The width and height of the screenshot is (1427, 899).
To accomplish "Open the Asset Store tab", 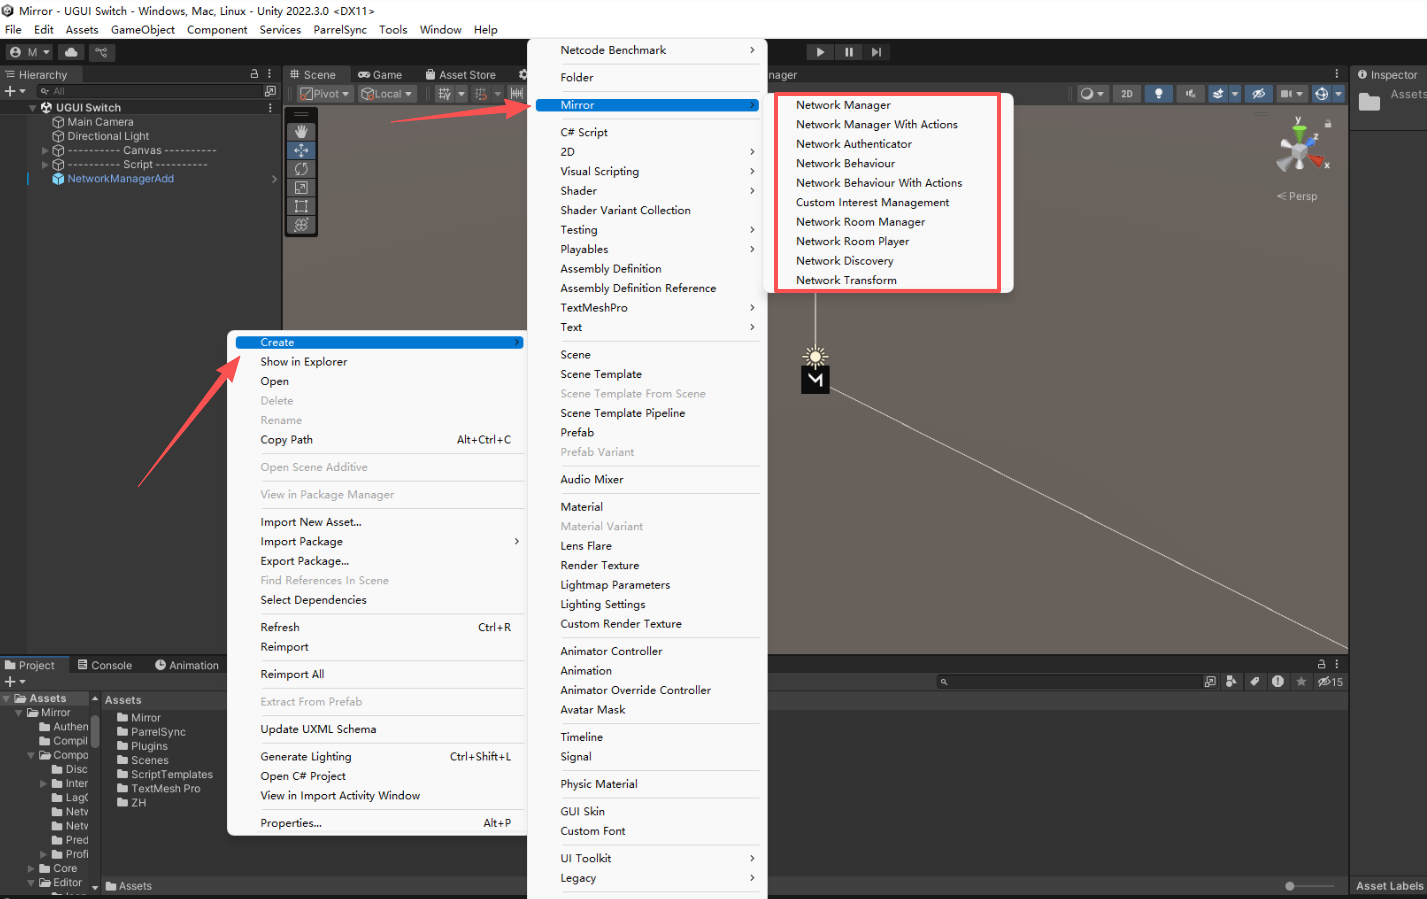I will [x=460, y=75].
